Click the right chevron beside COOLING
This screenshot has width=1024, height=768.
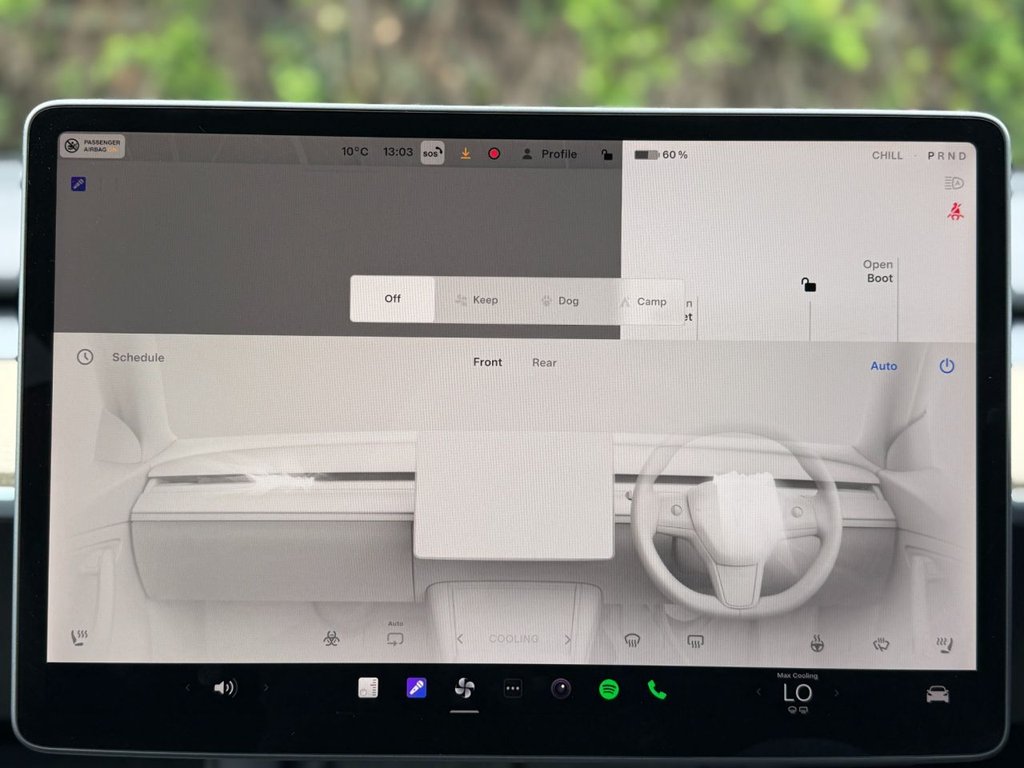(567, 639)
